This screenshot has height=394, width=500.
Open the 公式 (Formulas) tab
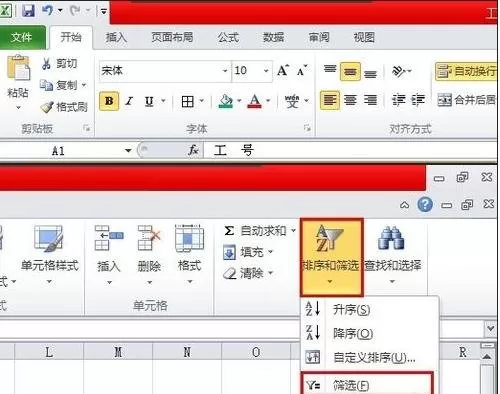[228, 37]
